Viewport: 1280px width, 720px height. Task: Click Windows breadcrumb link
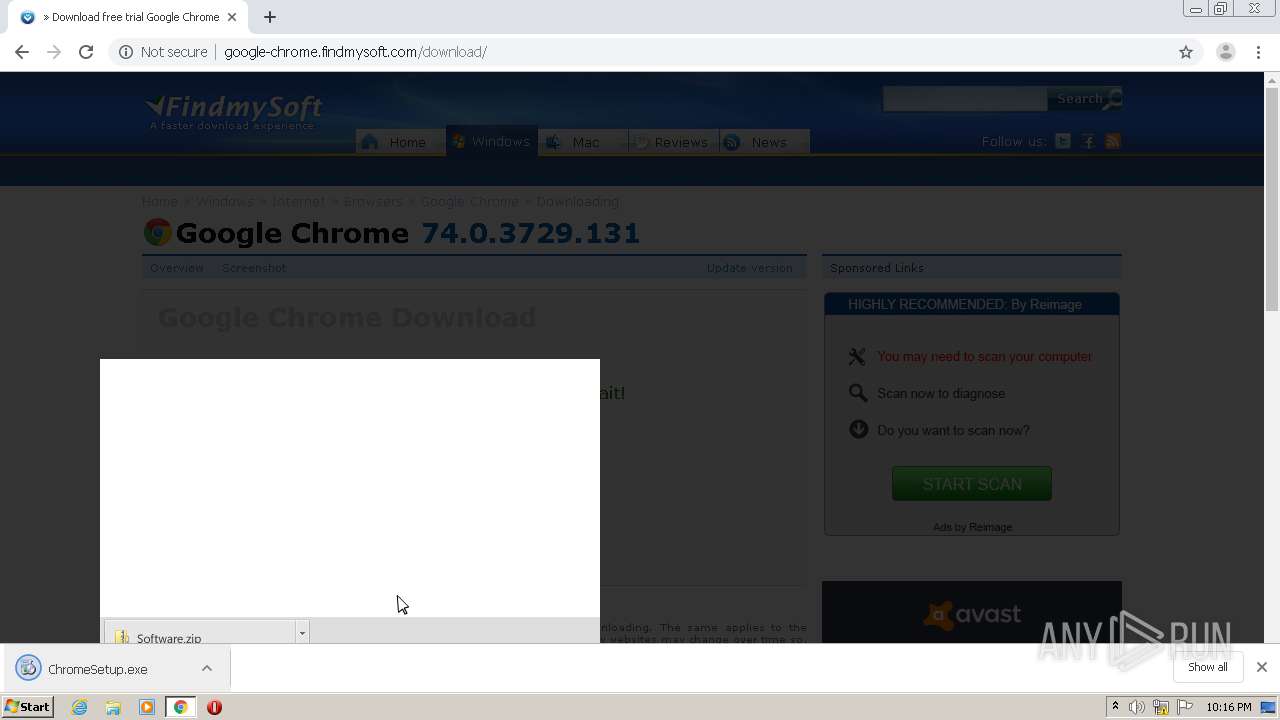pyautogui.click(x=224, y=201)
